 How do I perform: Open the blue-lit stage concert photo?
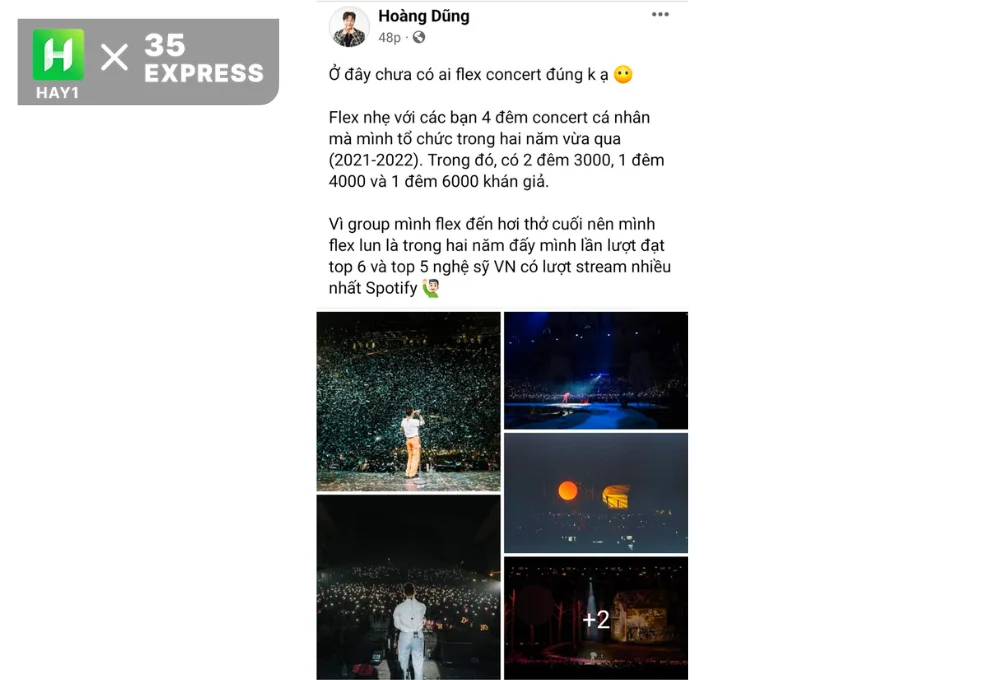point(596,370)
